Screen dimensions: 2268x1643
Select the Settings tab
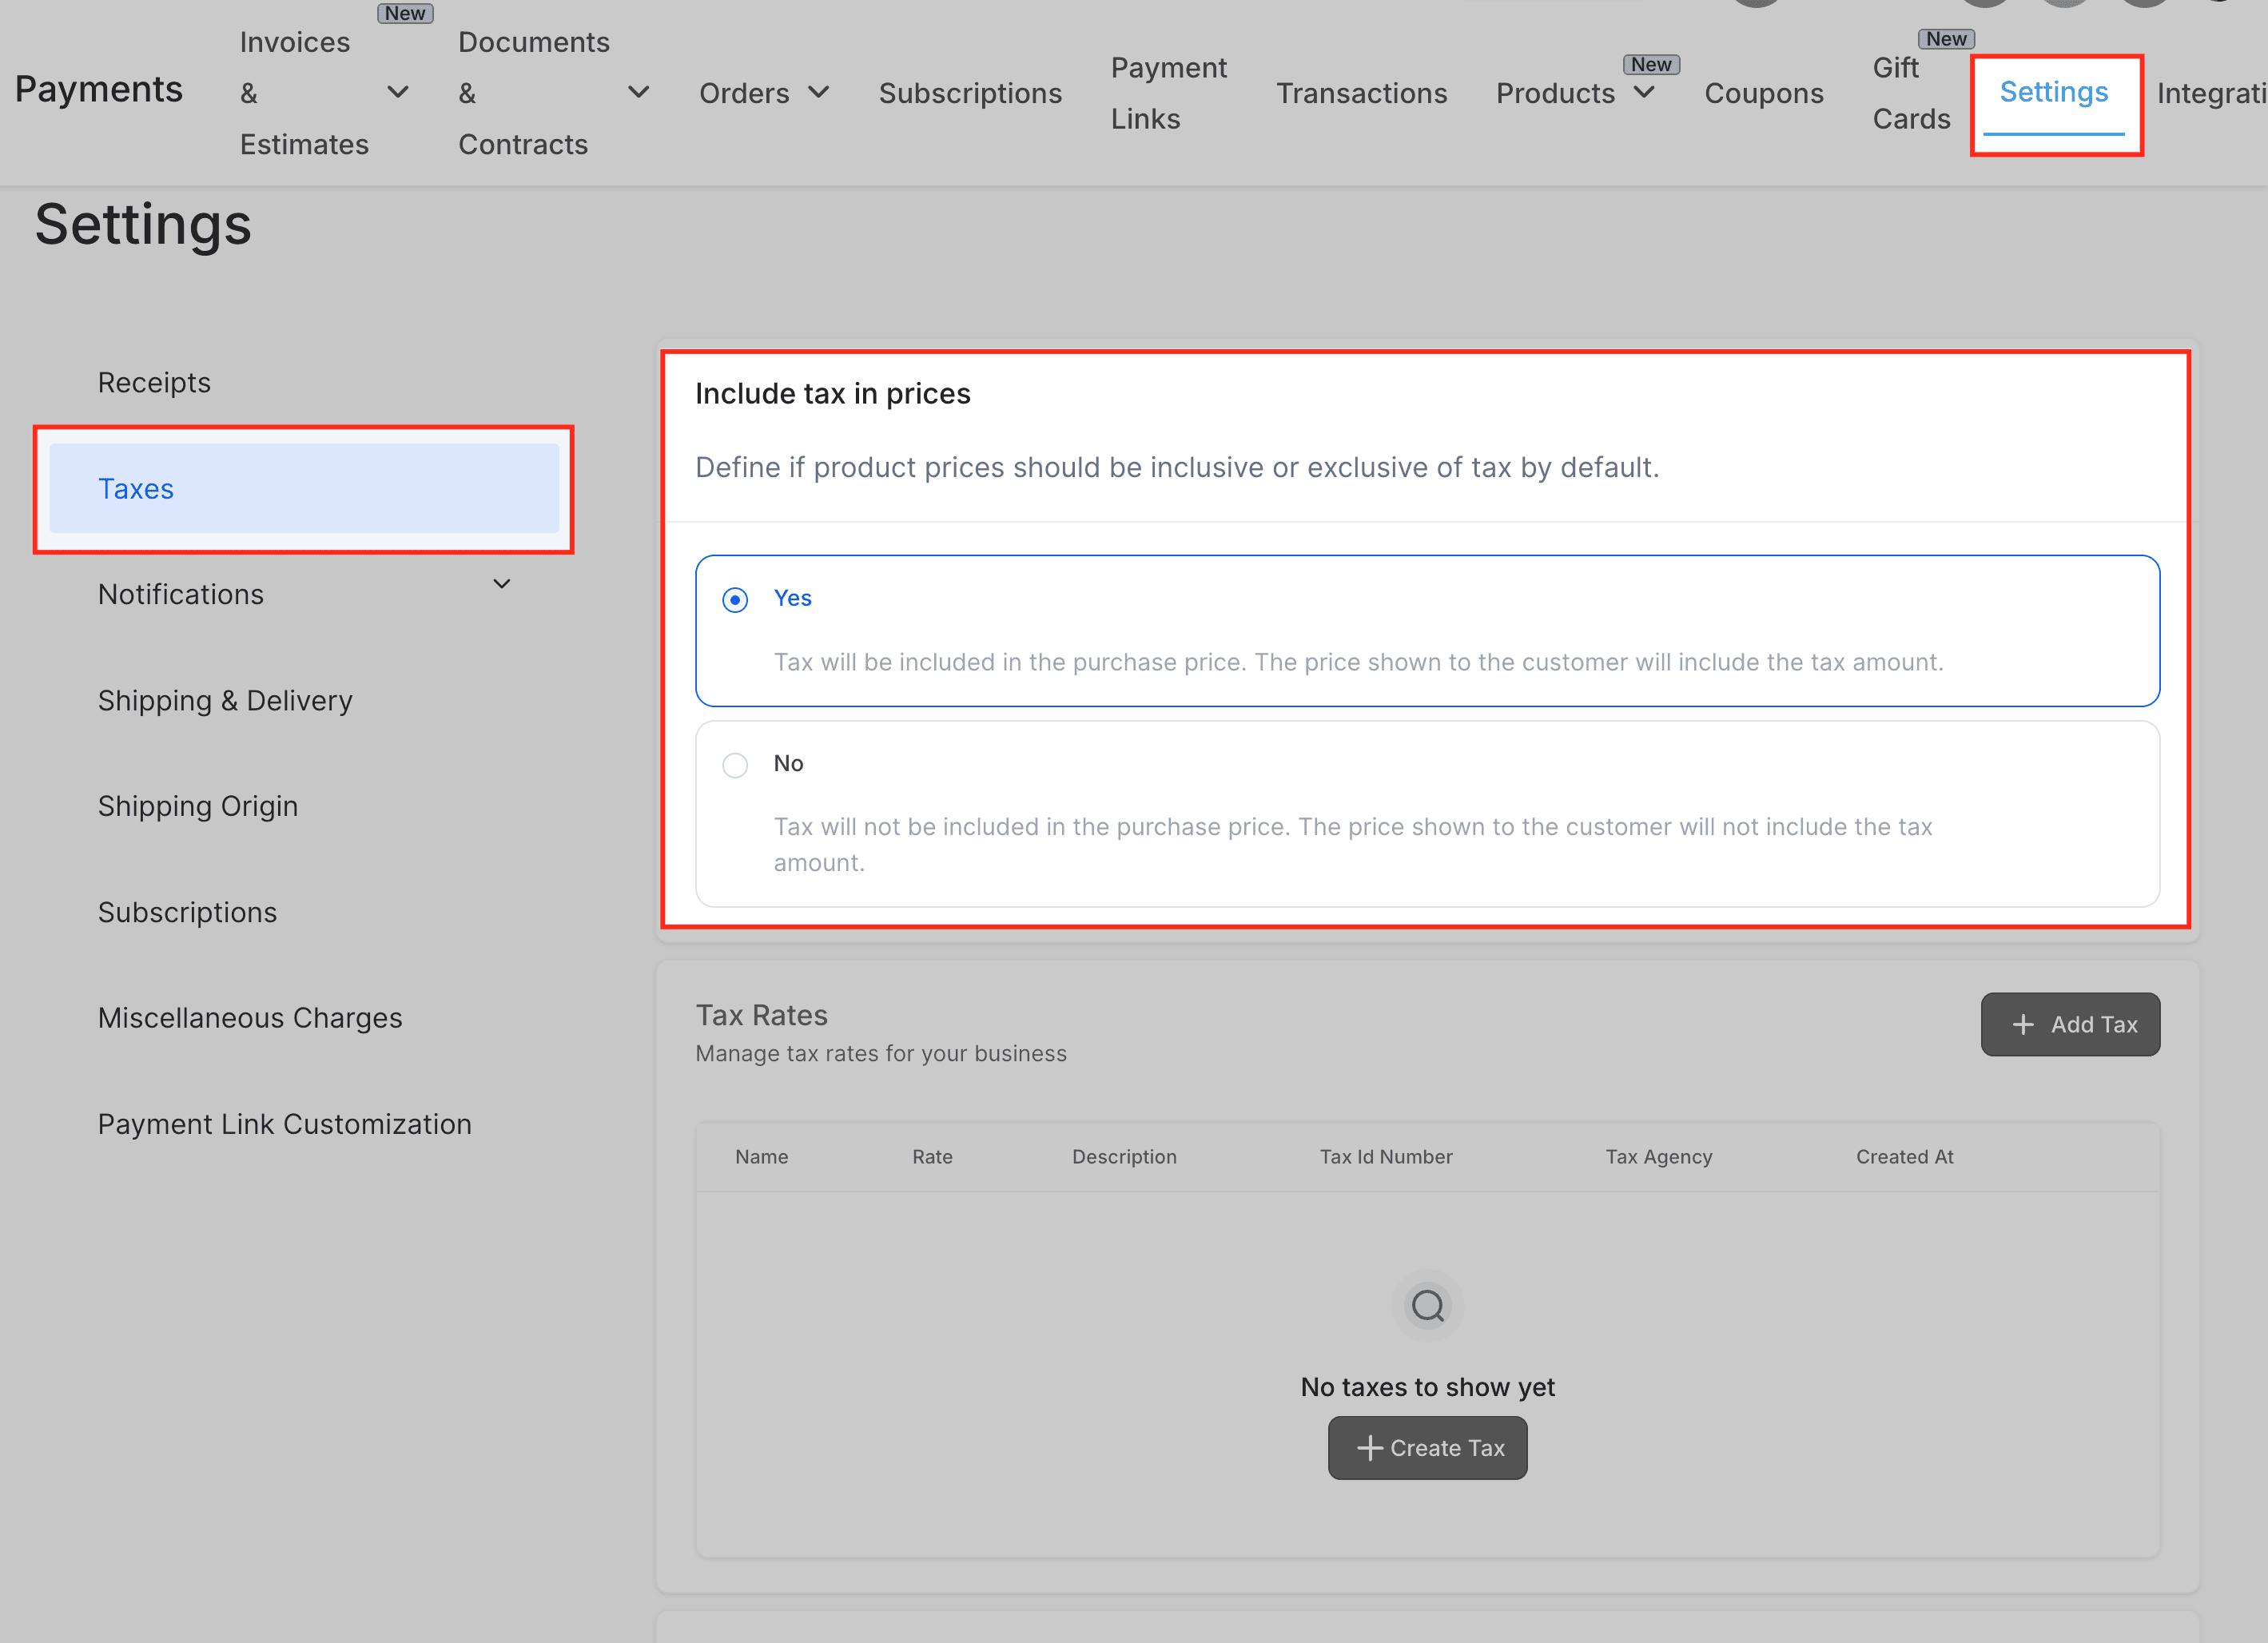[2054, 92]
